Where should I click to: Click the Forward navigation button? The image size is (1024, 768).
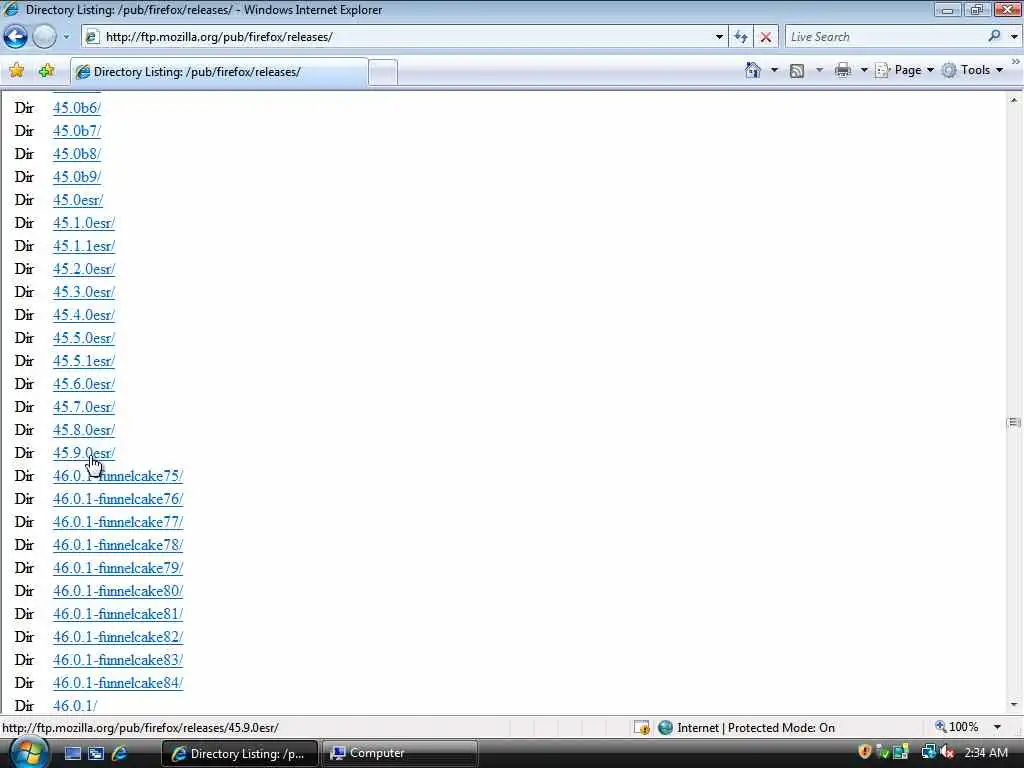[44, 37]
